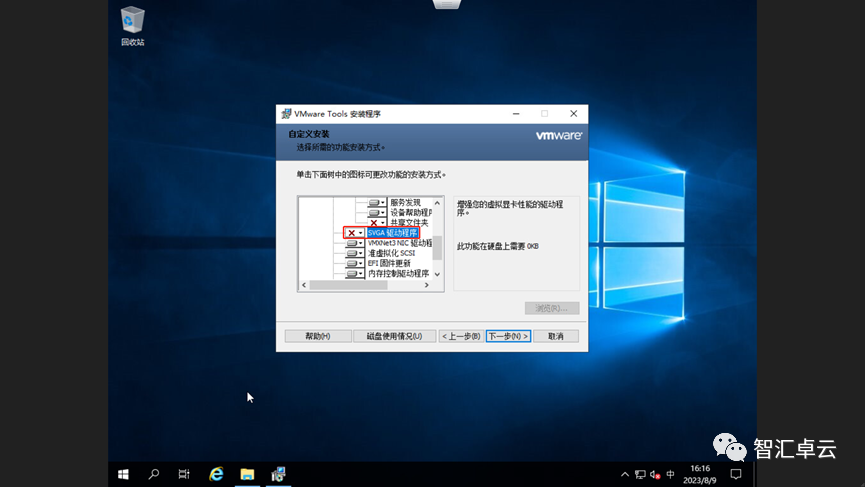Click the network tray icon
The height and width of the screenshot is (487, 865).
click(640, 474)
